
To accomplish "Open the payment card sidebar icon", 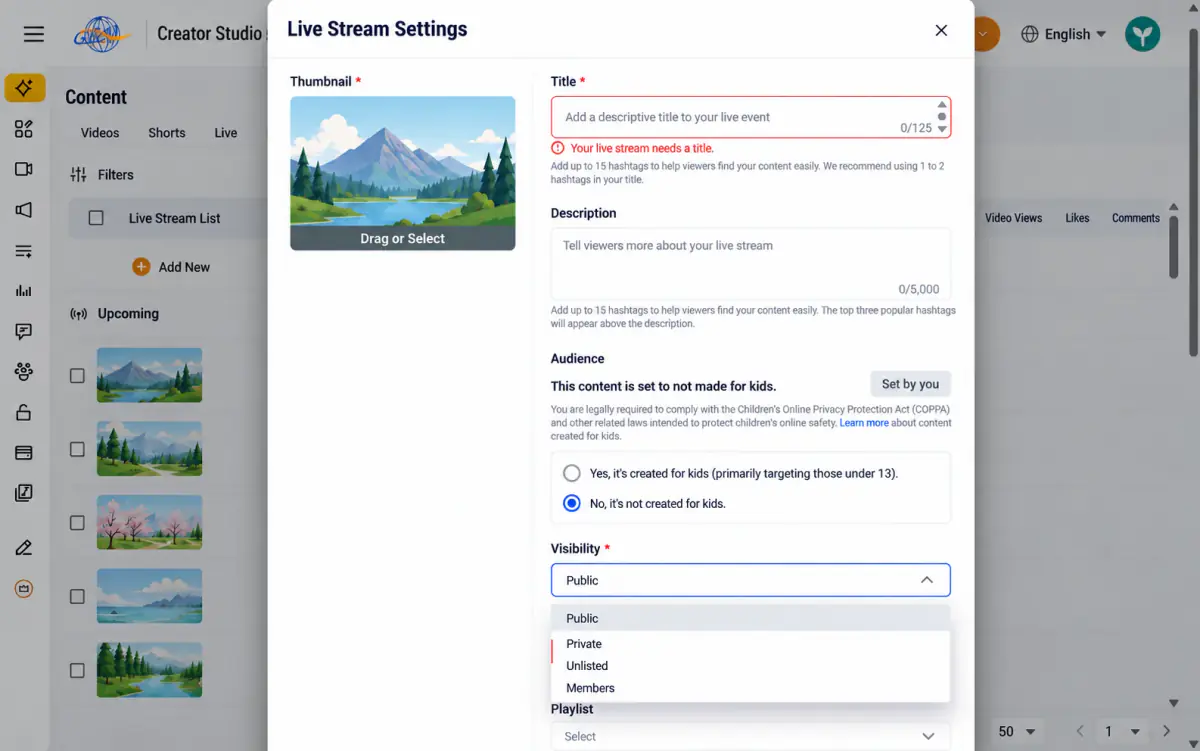I will coord(24,453).
